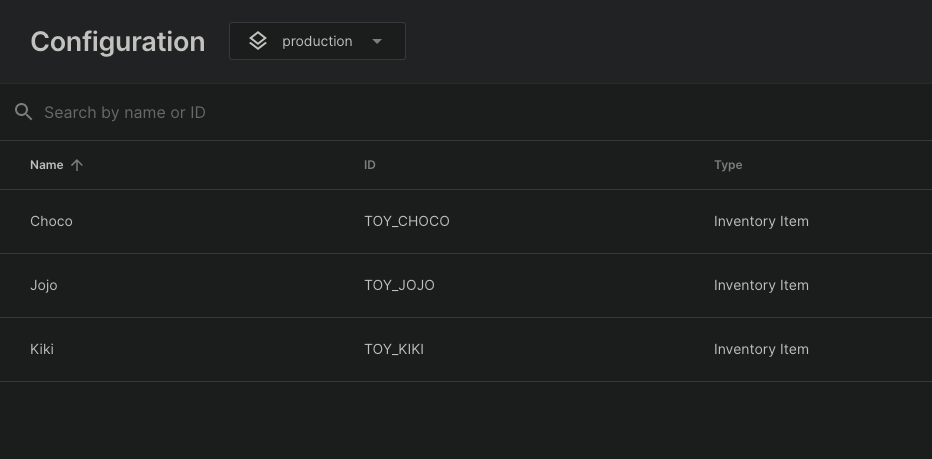Select the Kiki item name
This screenshot has width=932, height=459.
tap(42, 349)
